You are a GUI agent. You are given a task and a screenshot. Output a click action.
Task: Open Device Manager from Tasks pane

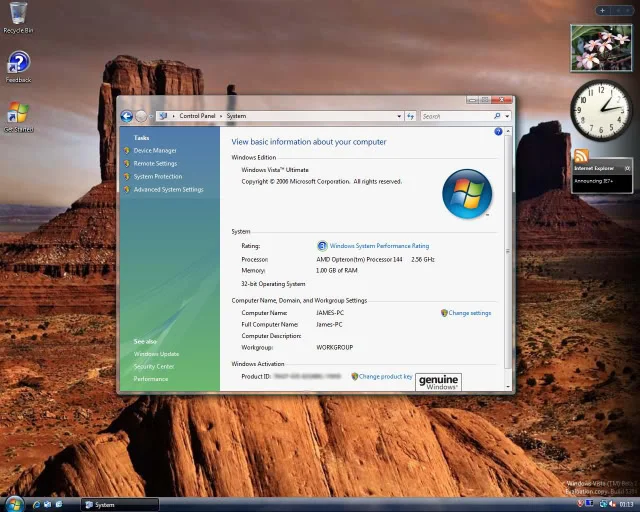155,151
